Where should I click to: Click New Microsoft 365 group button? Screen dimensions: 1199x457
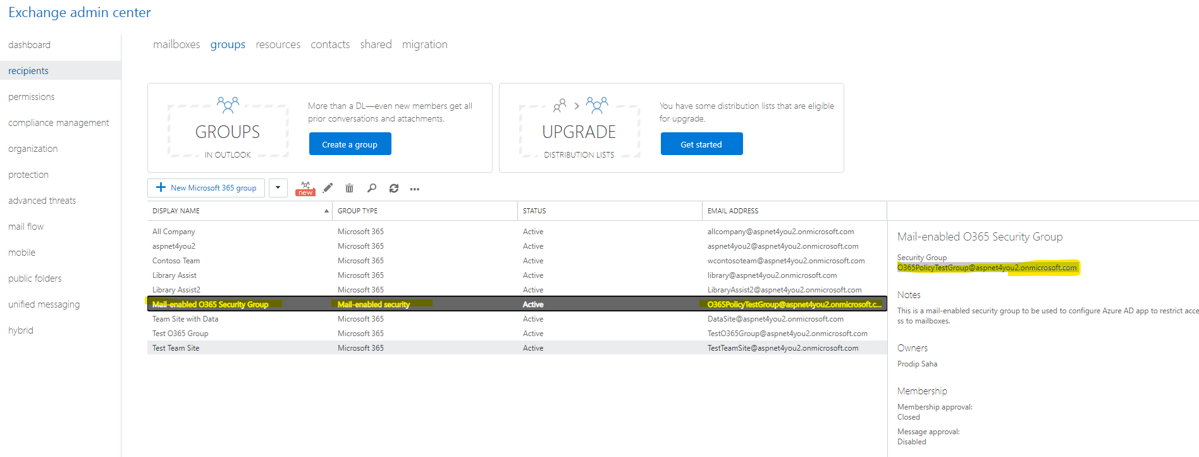click(206, 187)
